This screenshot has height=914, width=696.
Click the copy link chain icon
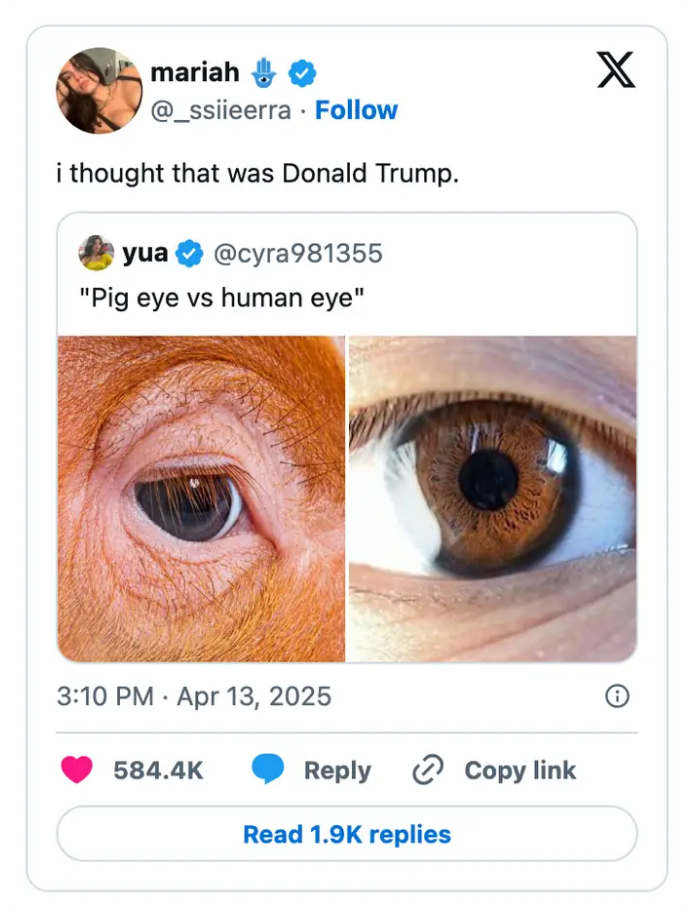pos(429,770)
